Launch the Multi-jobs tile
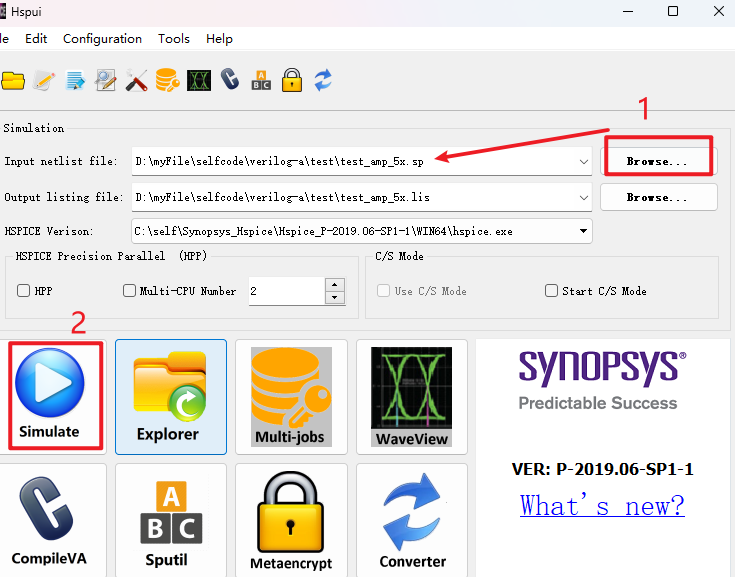 291,397
